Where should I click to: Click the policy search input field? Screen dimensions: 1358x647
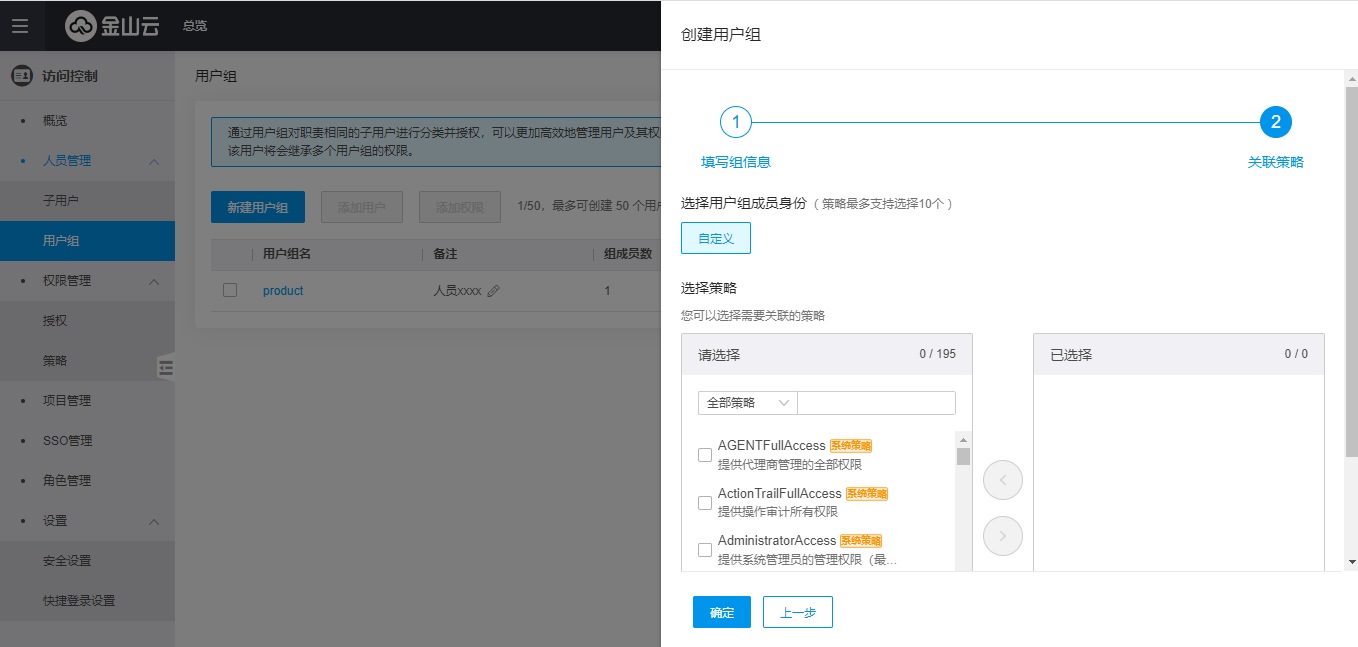[876, 403]
